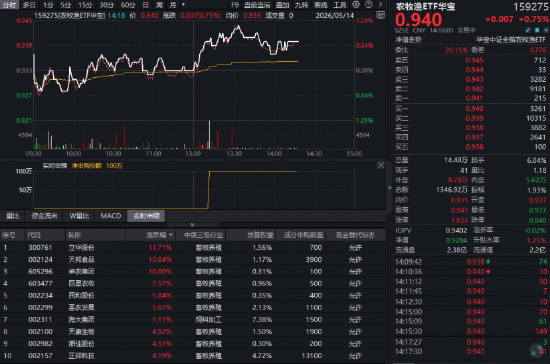This screenshot has width=550, height=364.
Task: Open the help question mark icon
Action: click(369, 5)
